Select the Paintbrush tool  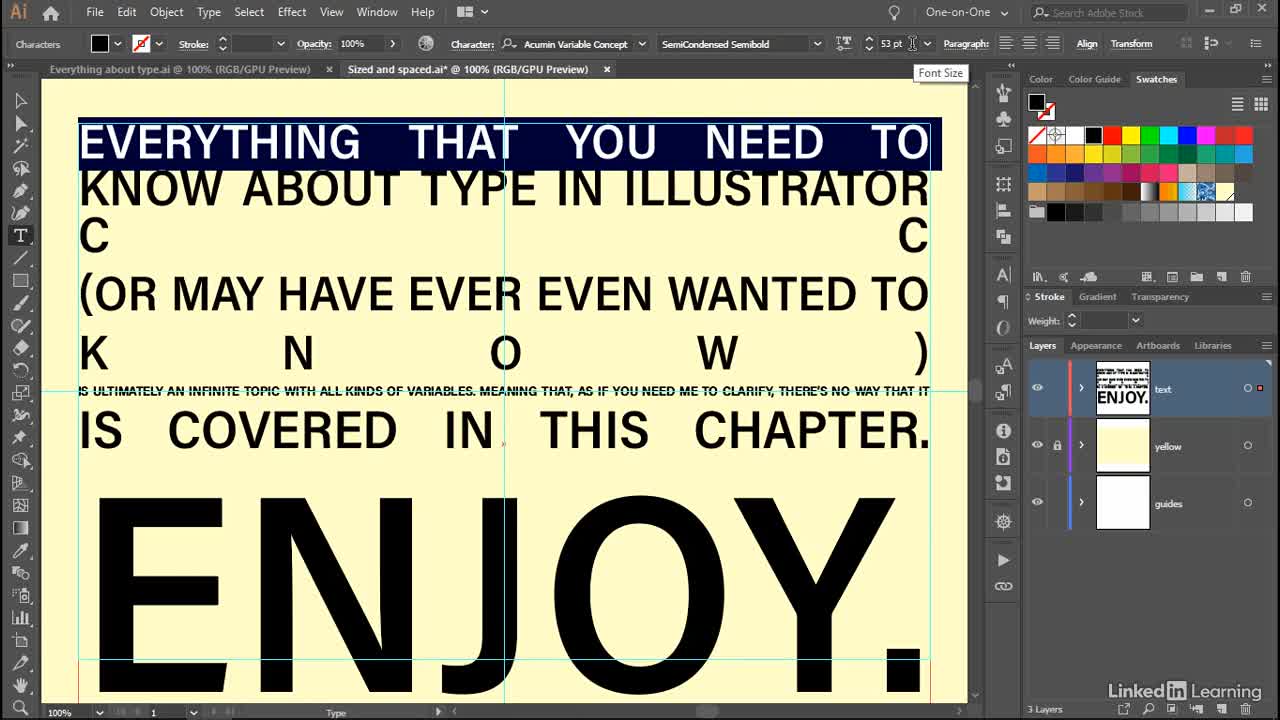pos(20,303)
